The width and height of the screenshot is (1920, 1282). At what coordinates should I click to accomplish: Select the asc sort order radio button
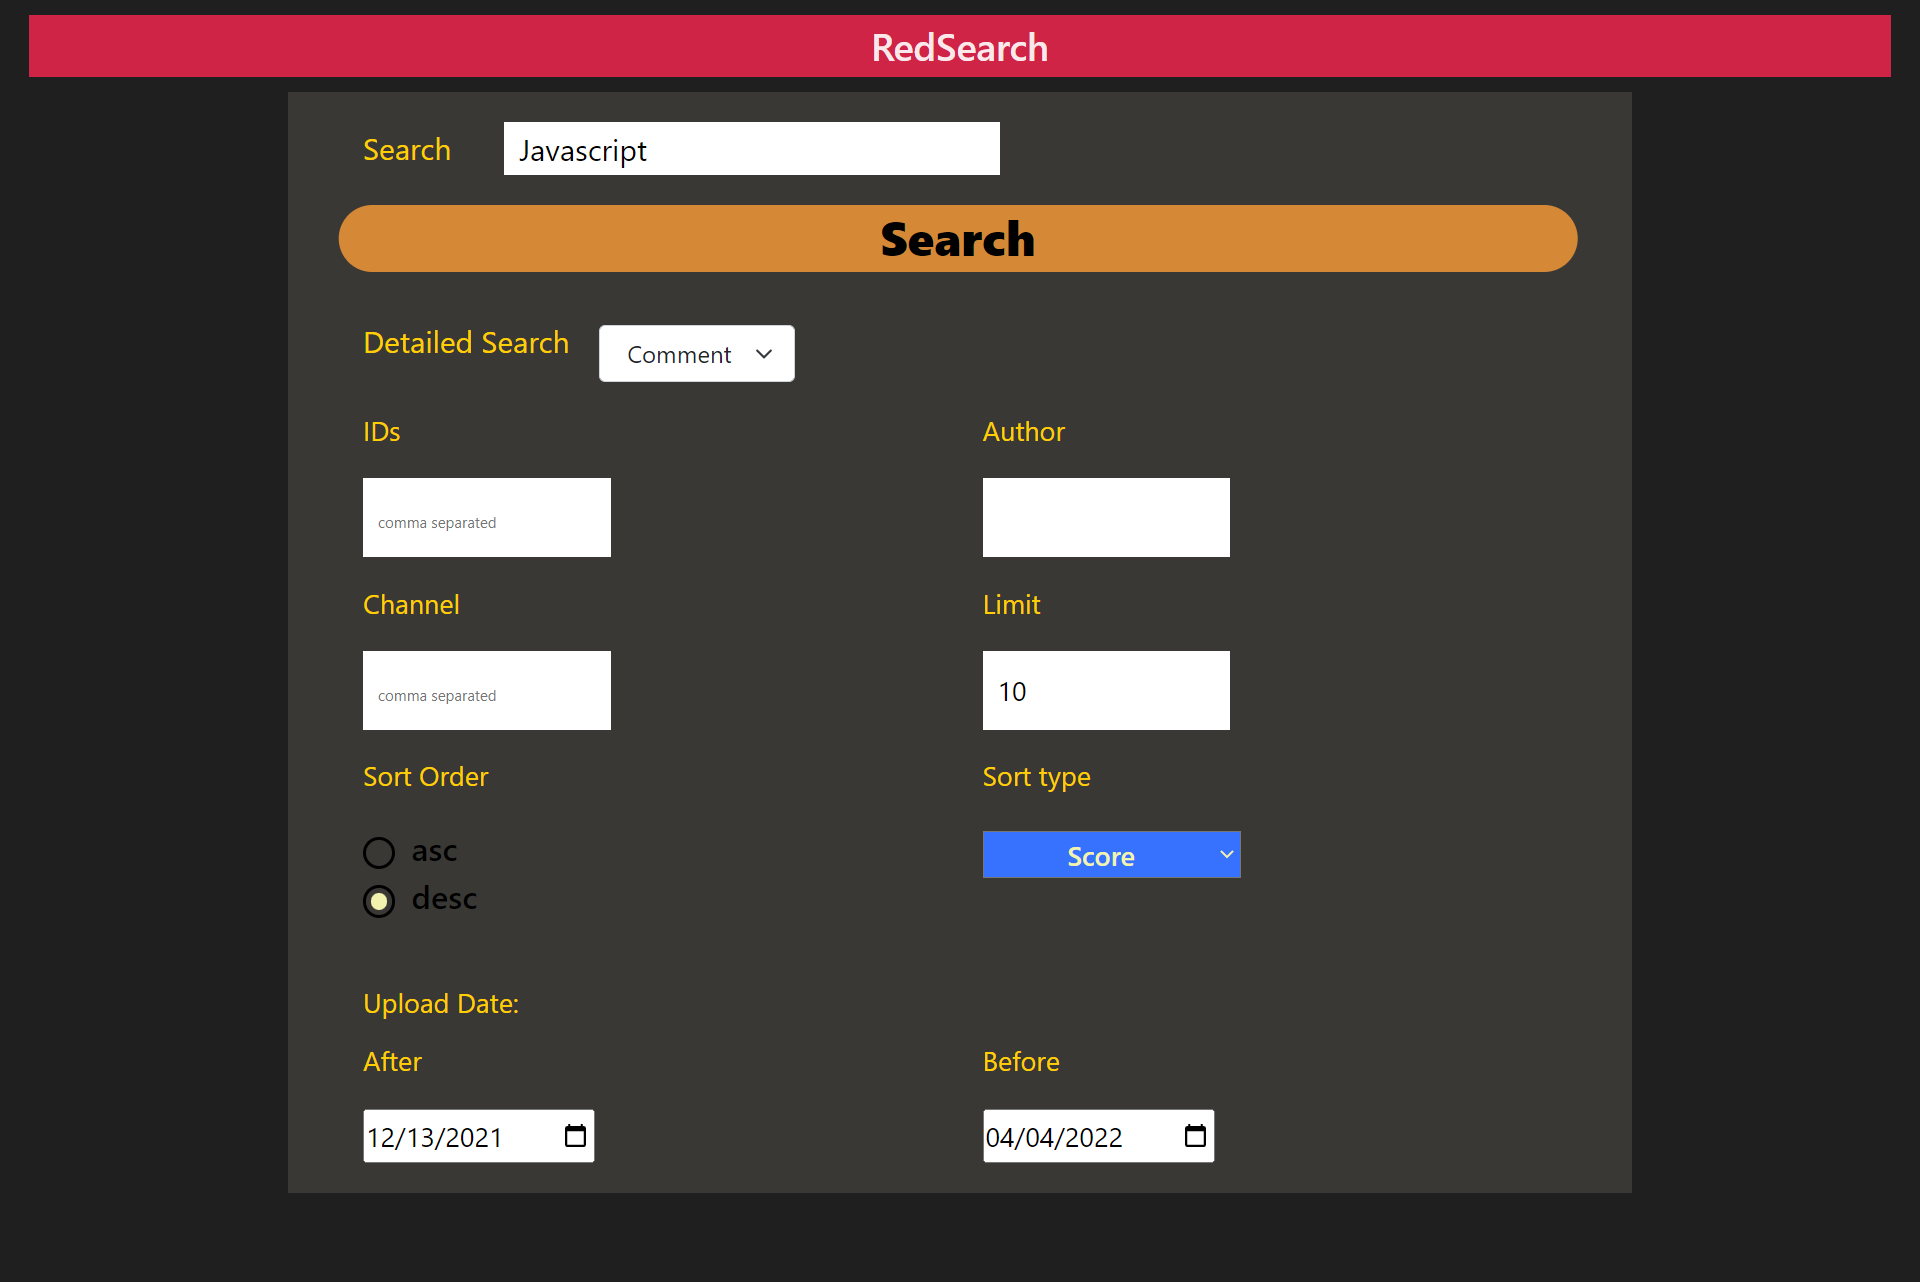pyautogui.click(x=379, y=853)
